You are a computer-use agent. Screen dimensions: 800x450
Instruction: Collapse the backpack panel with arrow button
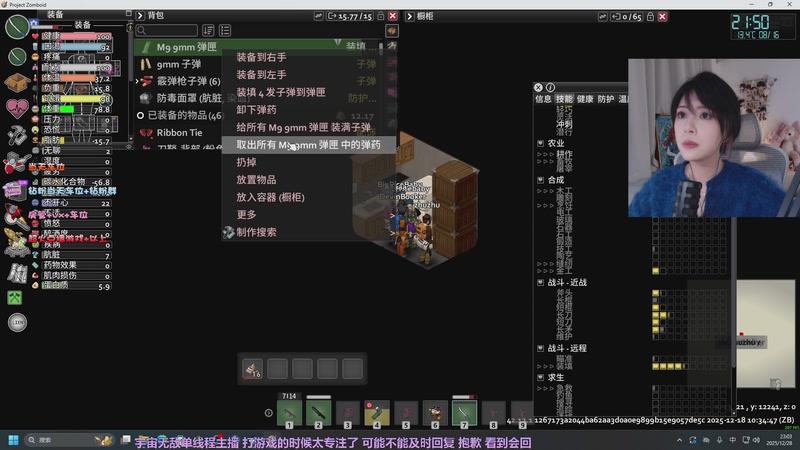tap(140, 16)
